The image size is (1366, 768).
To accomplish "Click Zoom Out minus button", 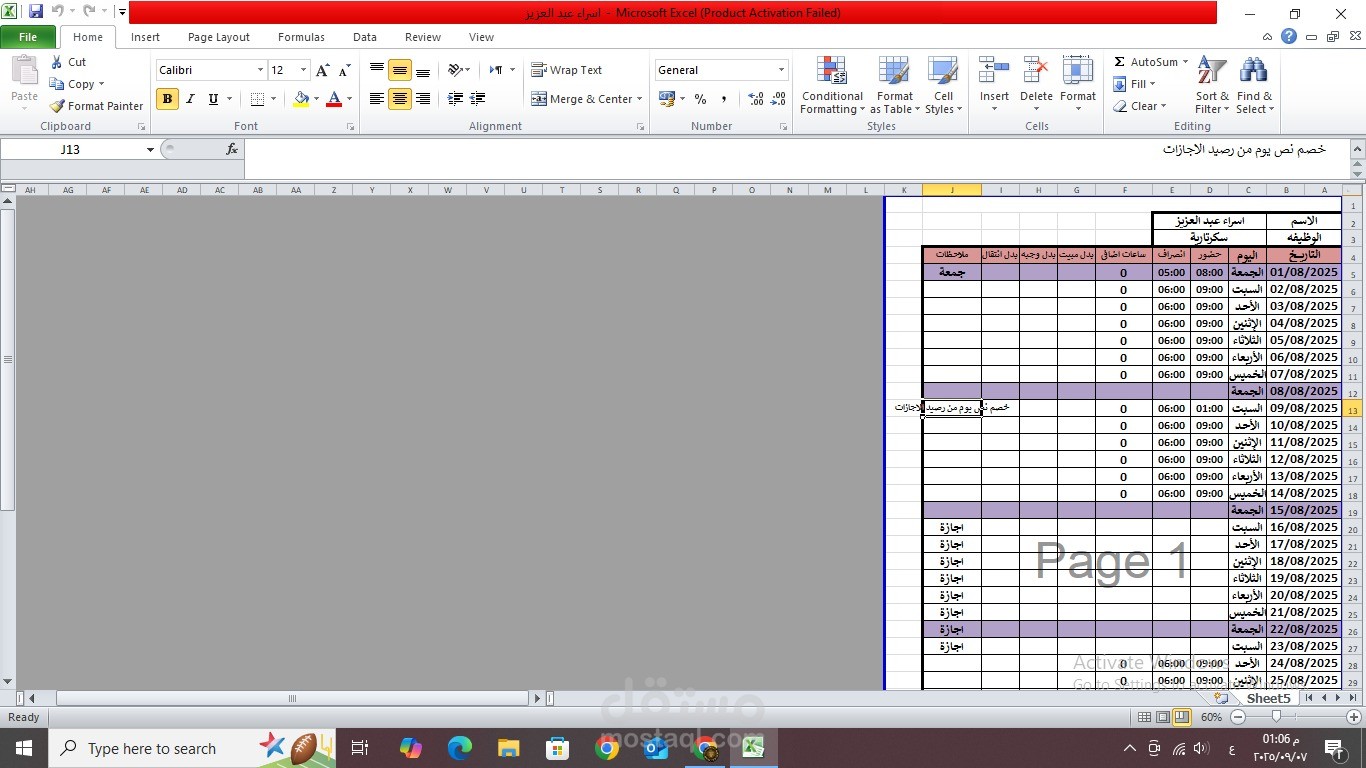I will pos(1238,717).
